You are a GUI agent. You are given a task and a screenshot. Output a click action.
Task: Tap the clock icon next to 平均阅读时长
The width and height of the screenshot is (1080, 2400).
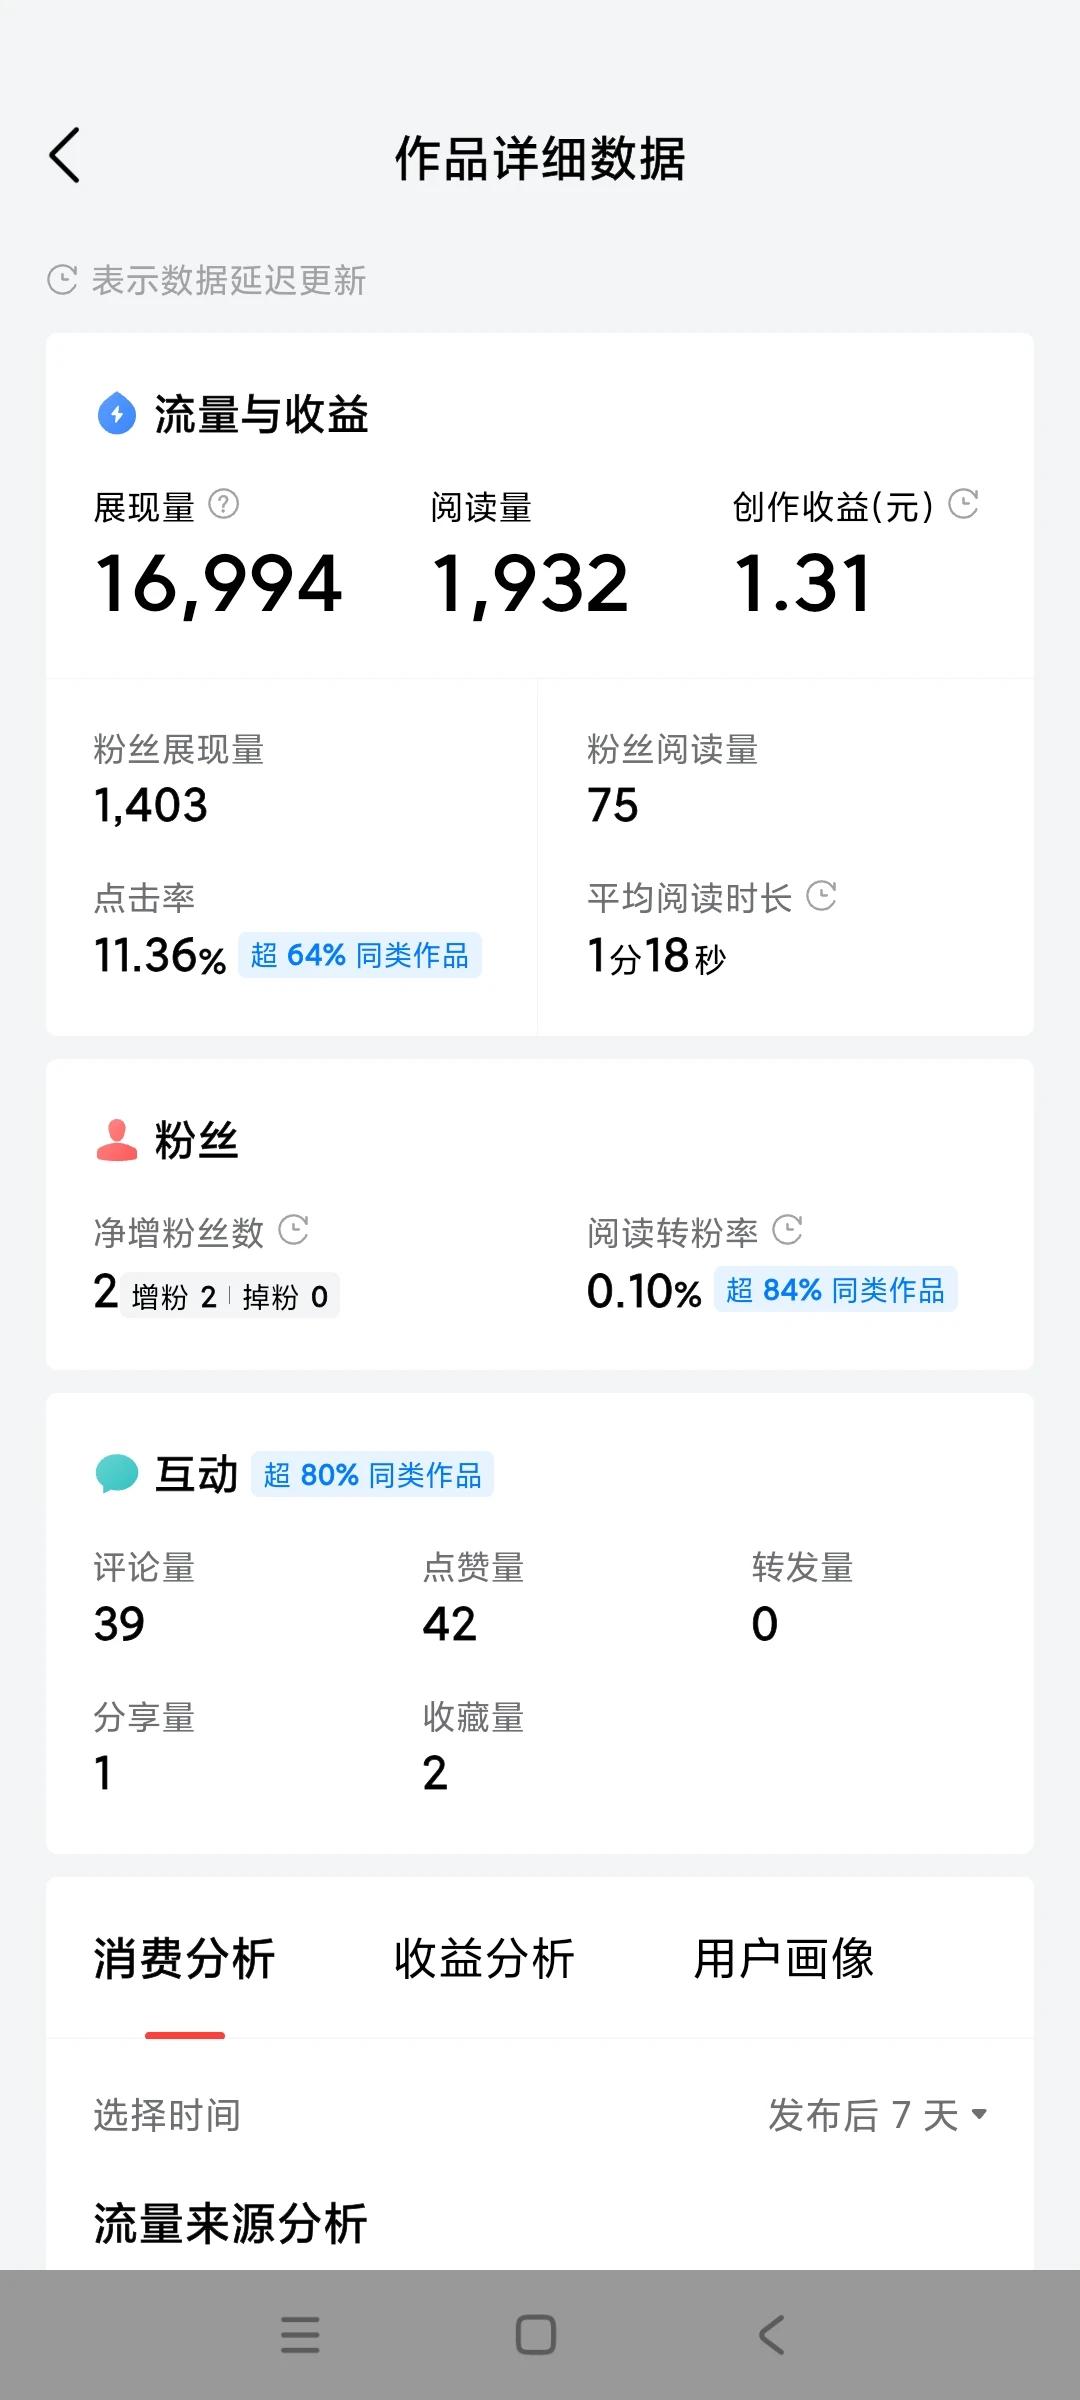[x=821, y=896]
